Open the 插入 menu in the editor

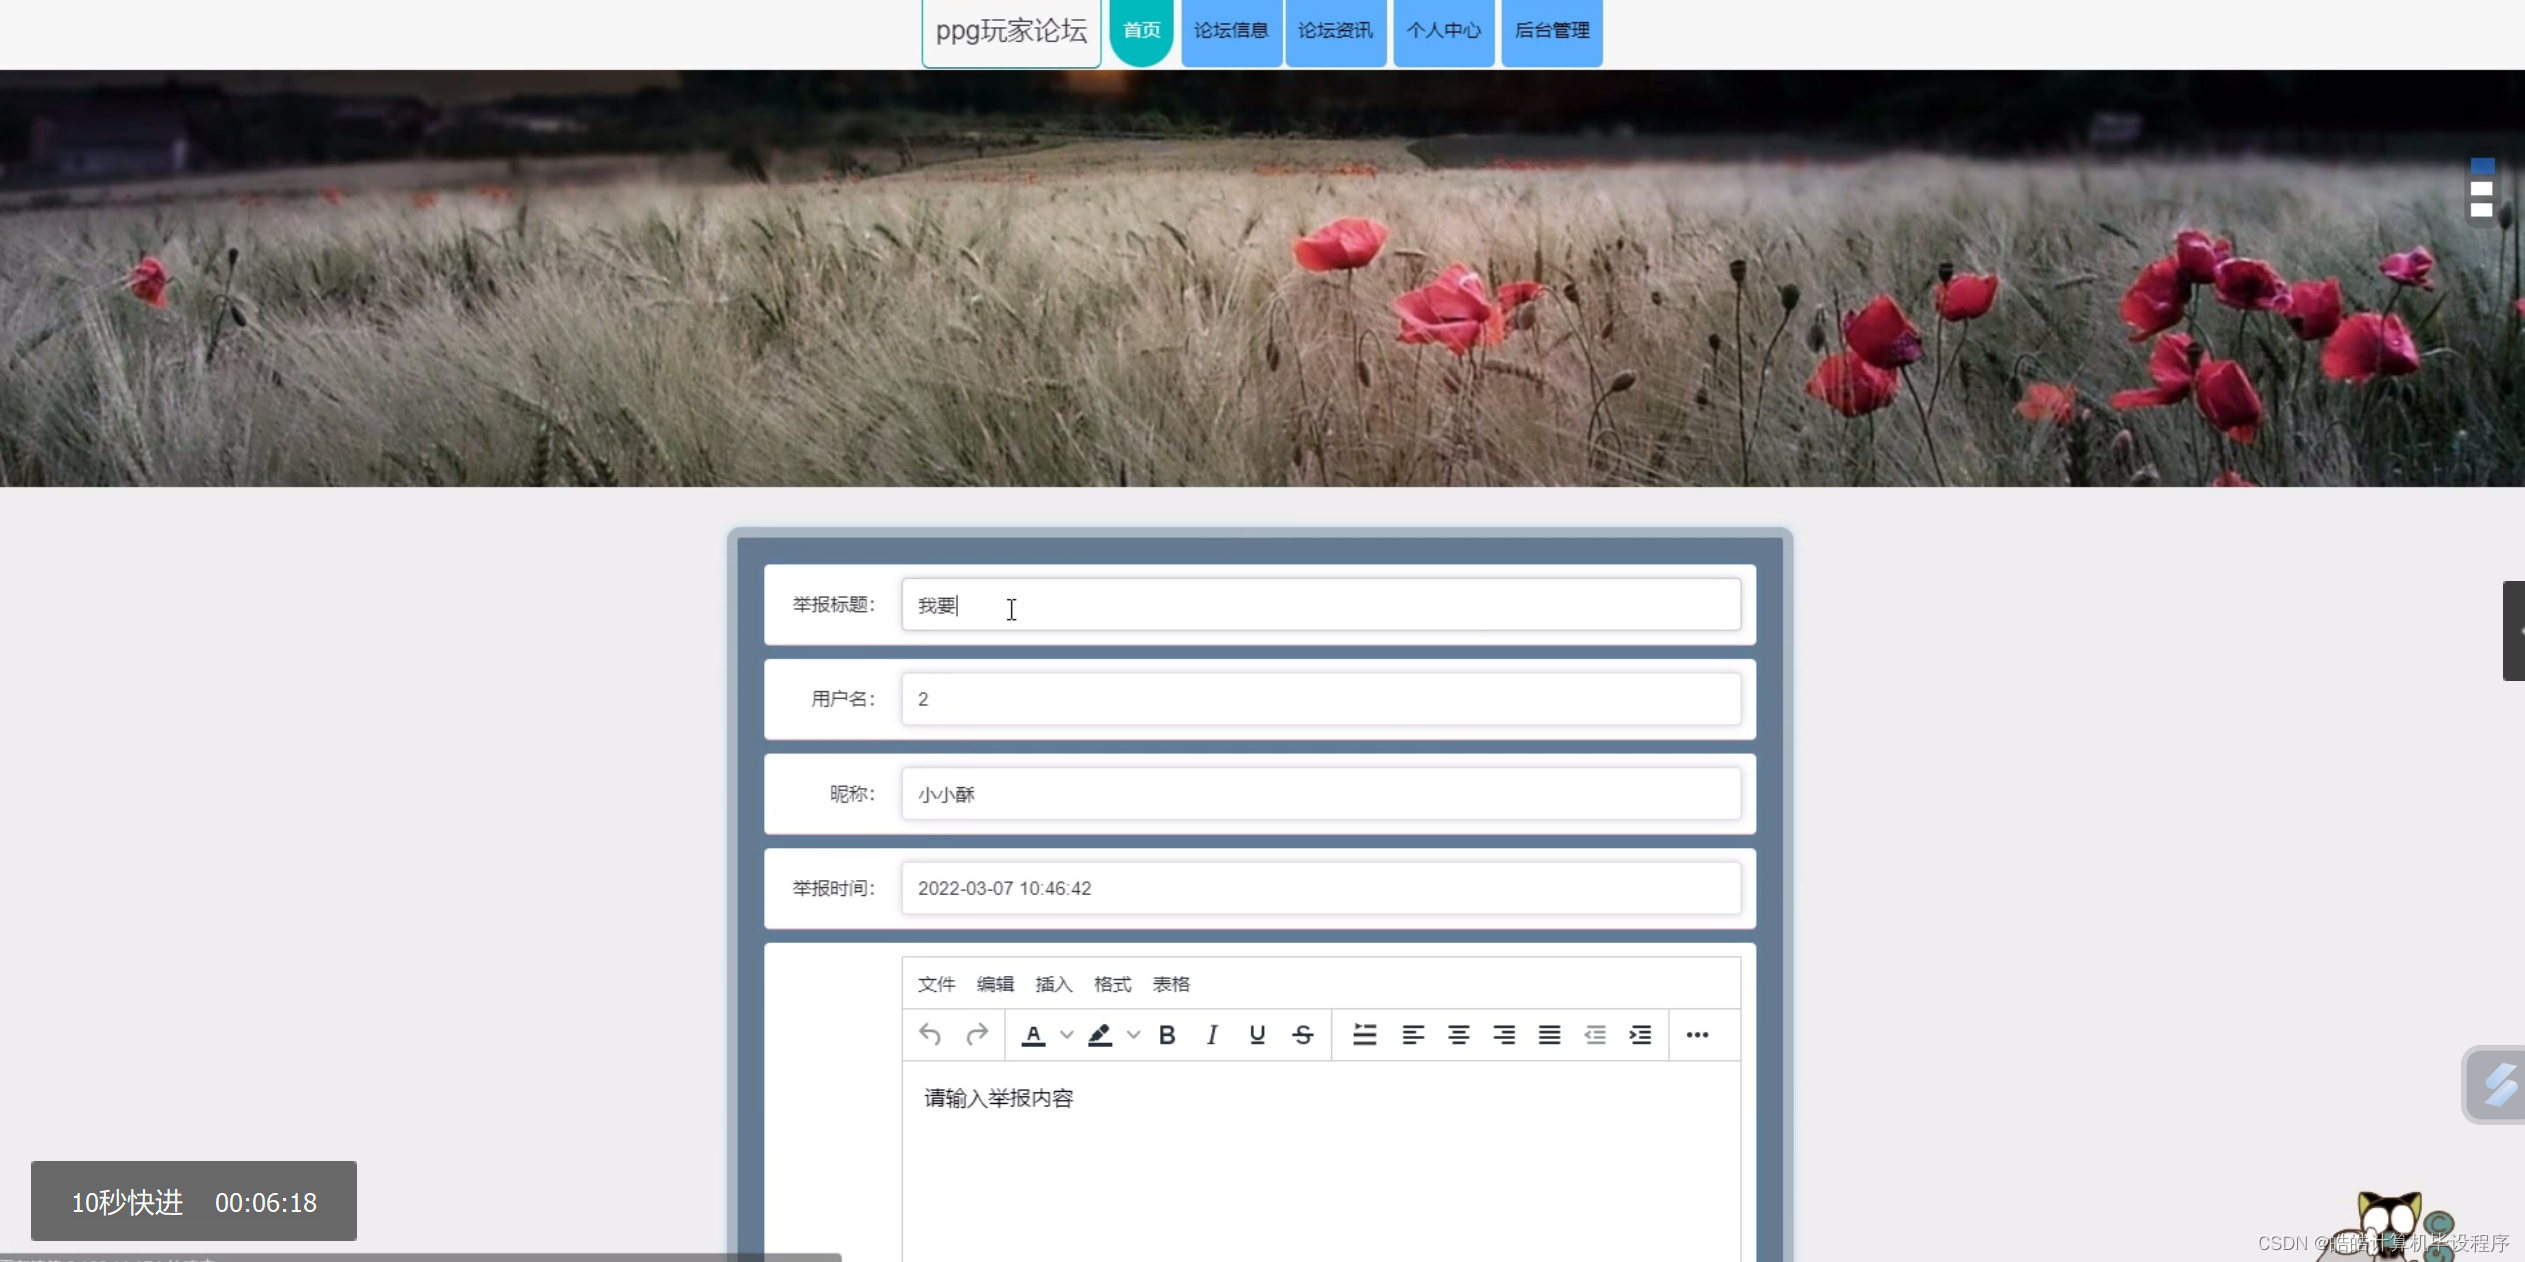1053,984
